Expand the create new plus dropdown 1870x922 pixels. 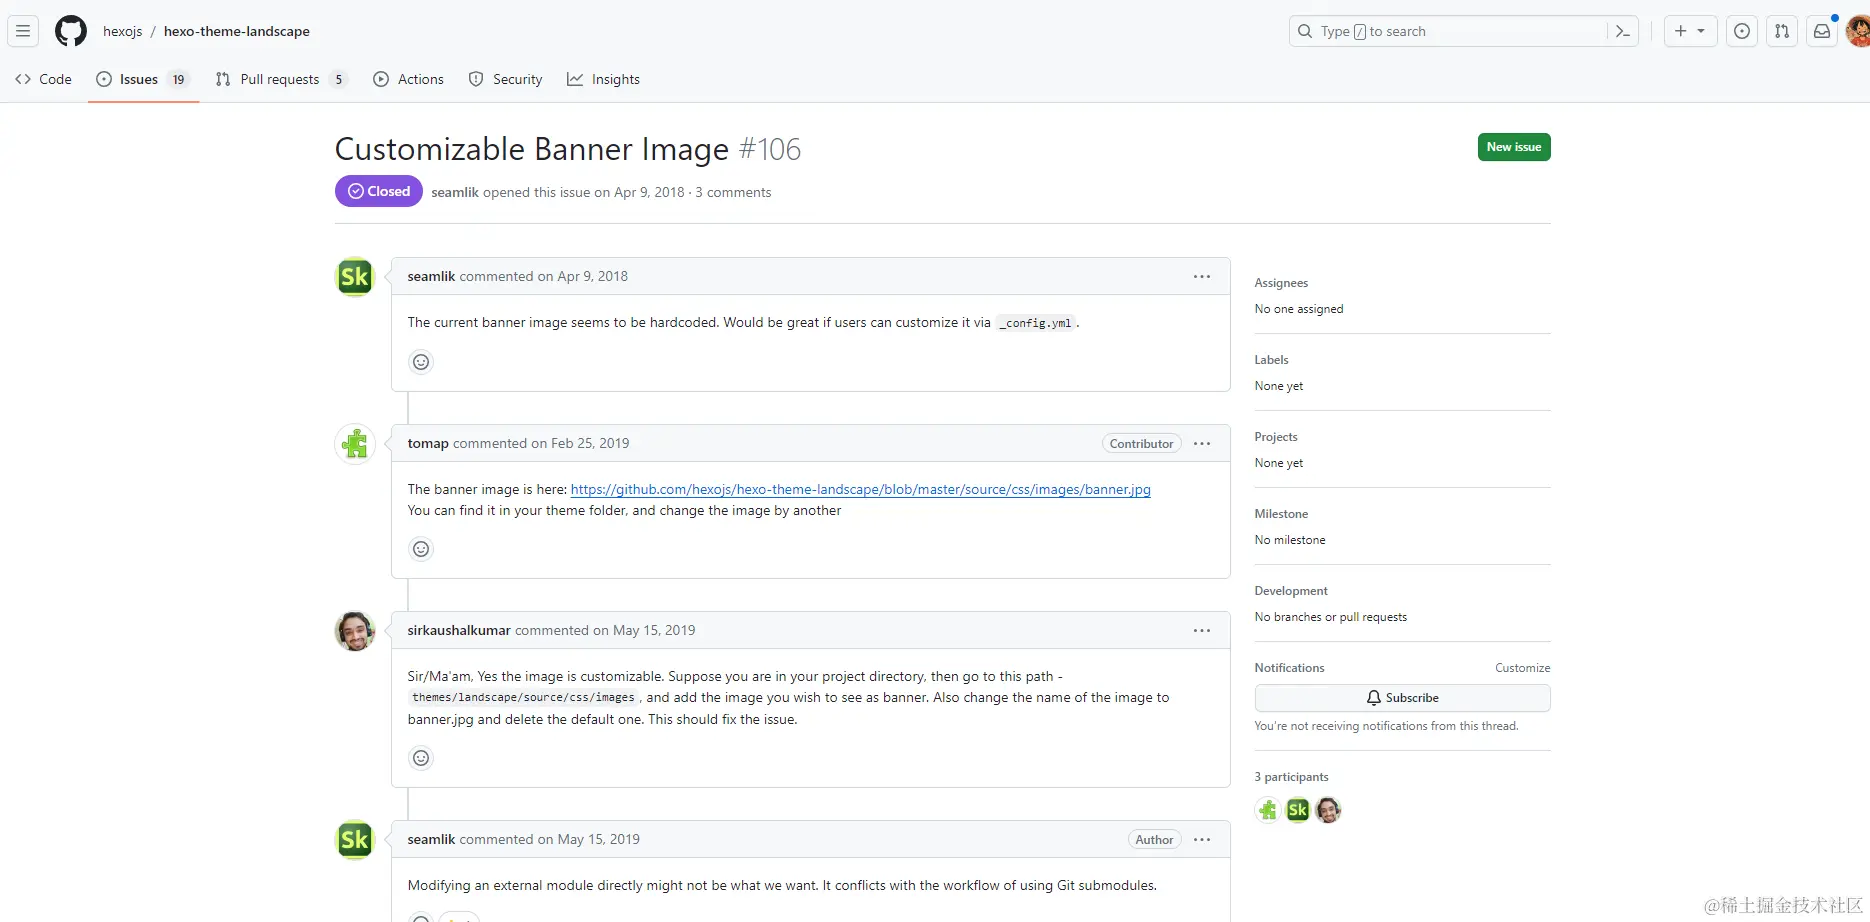point(1690,31)
